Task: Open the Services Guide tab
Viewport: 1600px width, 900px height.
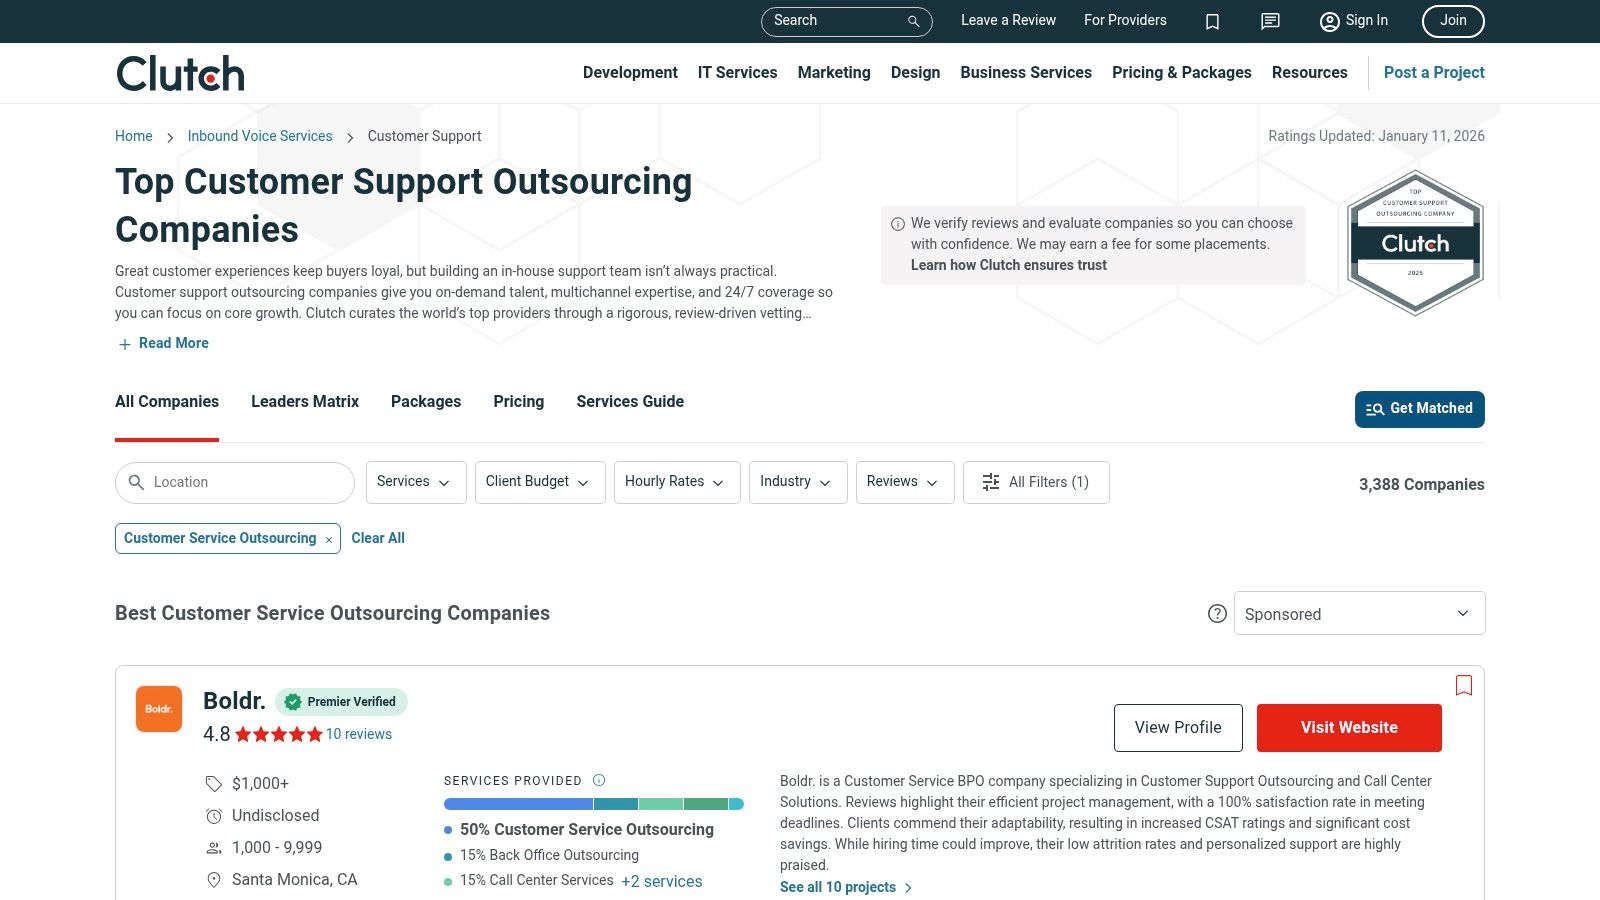Action: coord(630,401)
